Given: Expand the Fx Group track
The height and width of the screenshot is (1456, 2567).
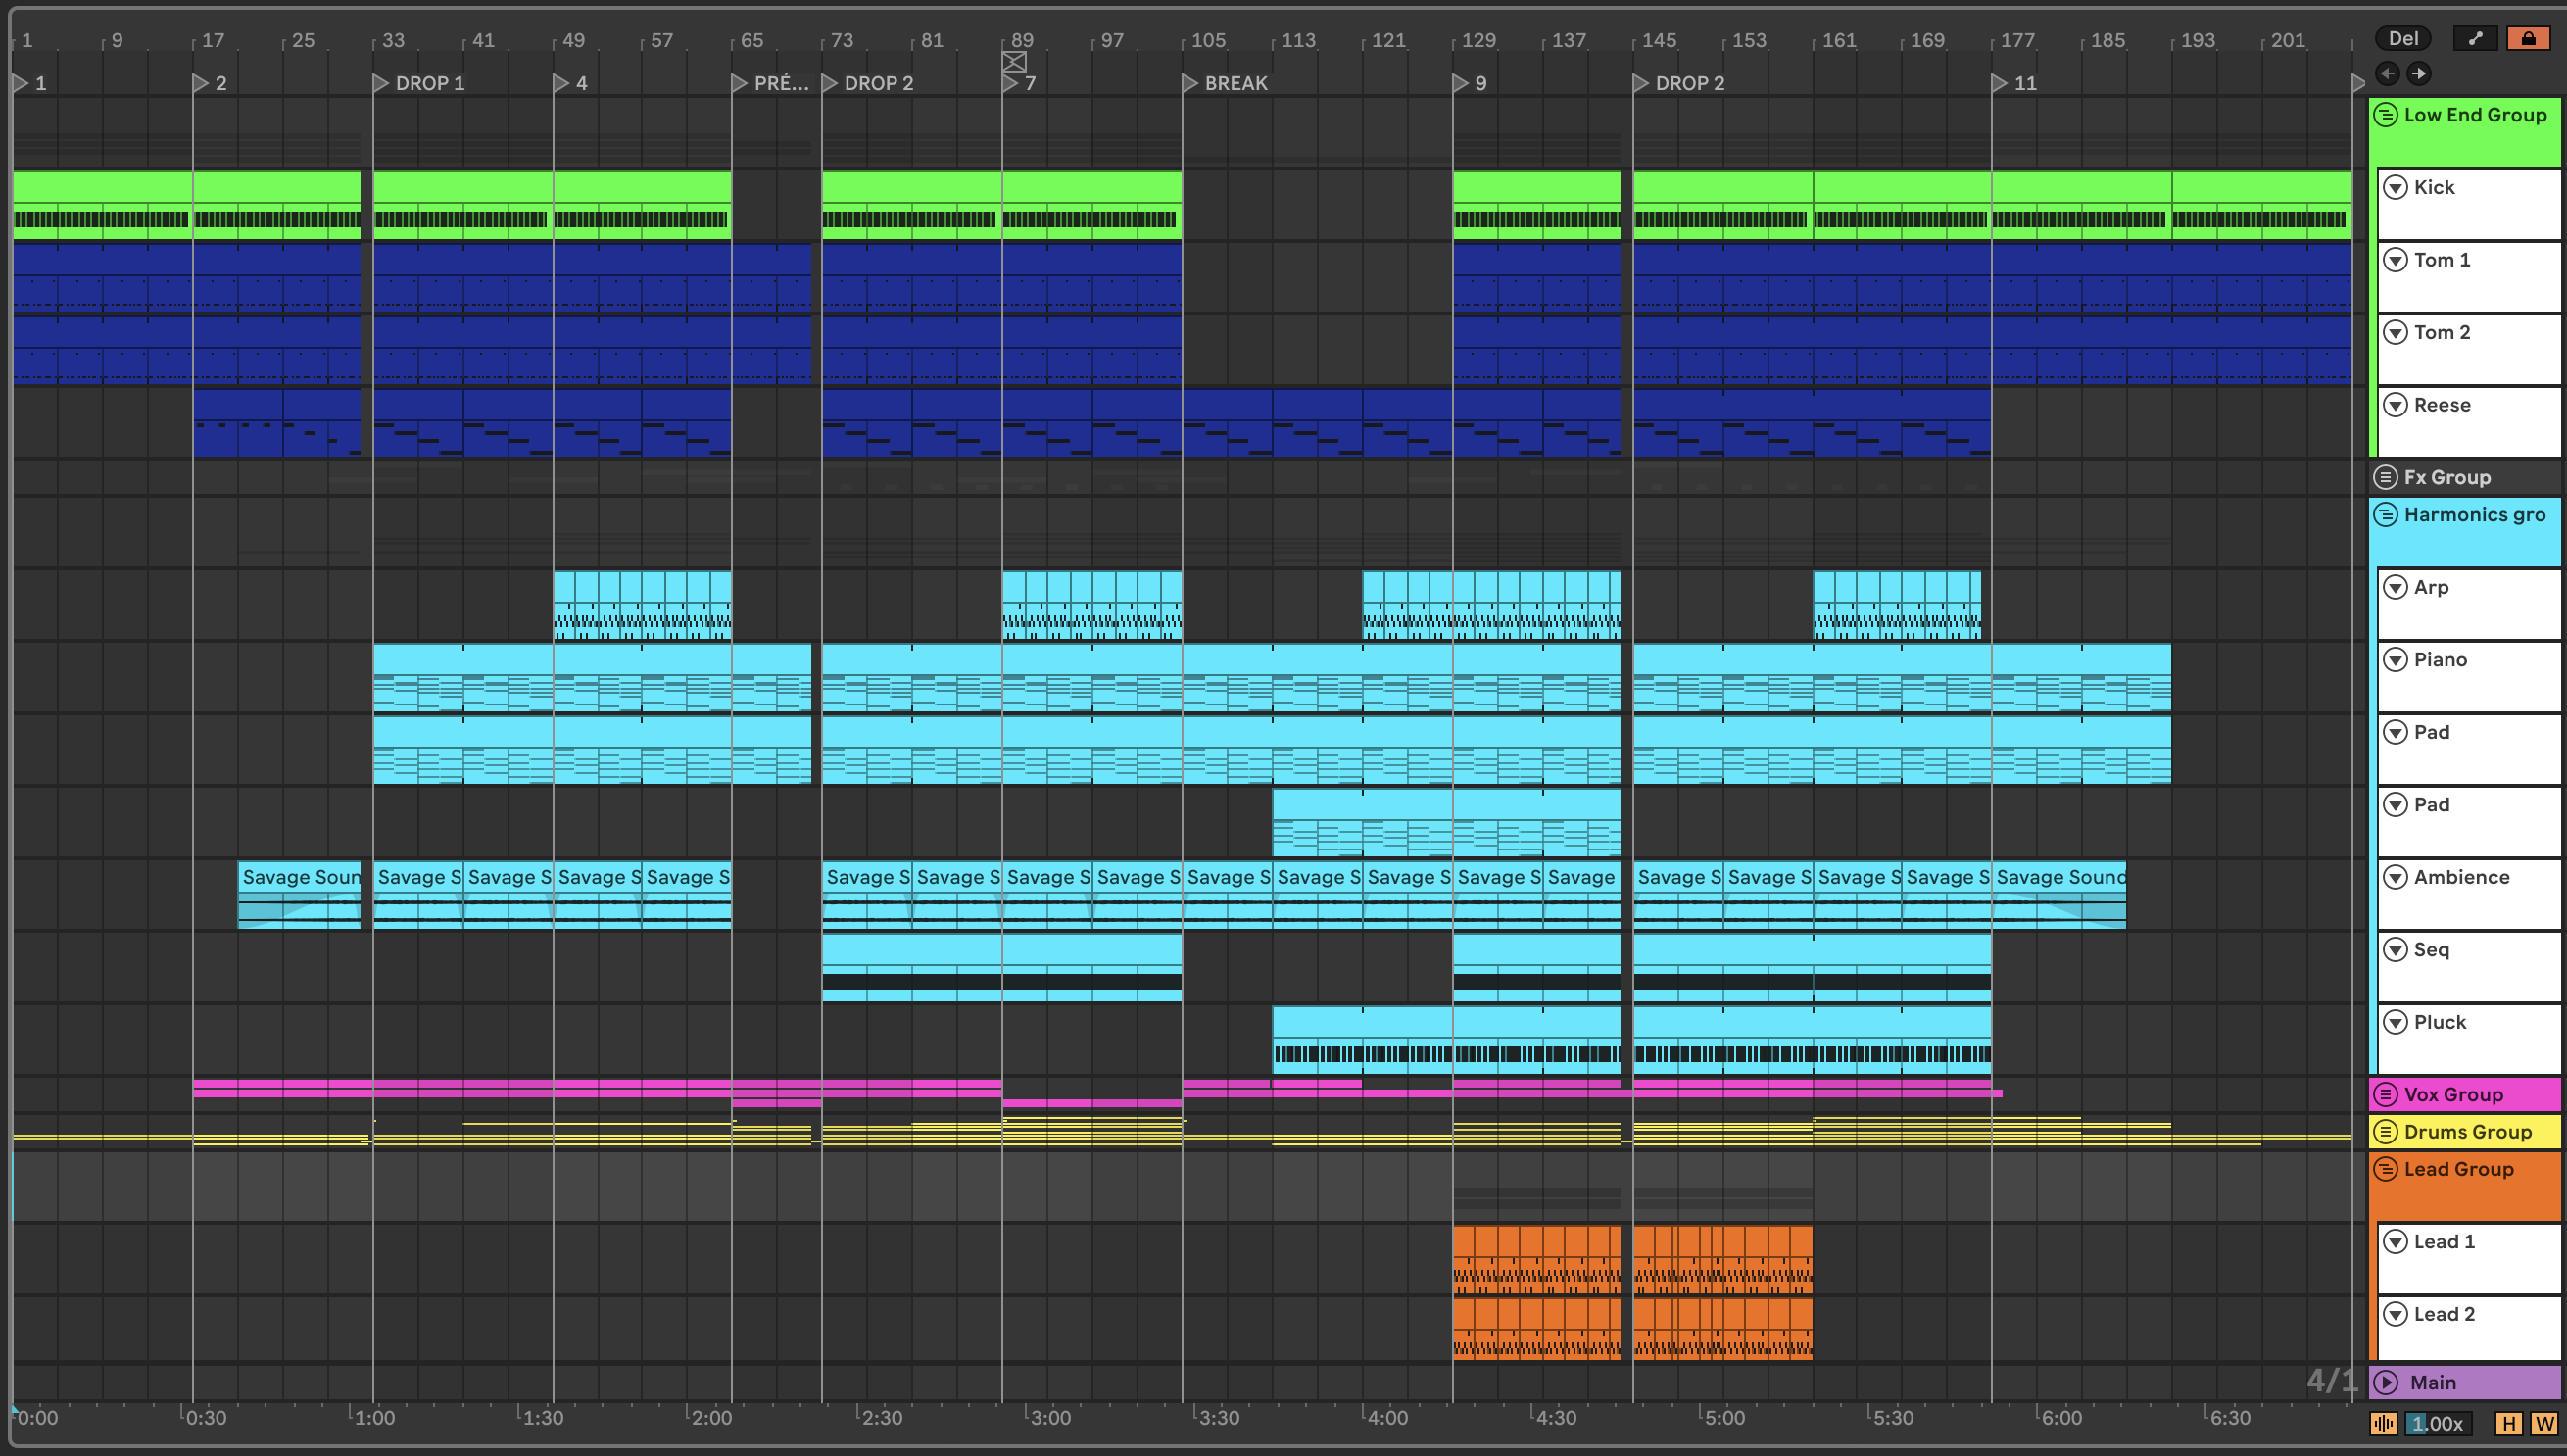Looking at the screenshot, I should 2386,477.
